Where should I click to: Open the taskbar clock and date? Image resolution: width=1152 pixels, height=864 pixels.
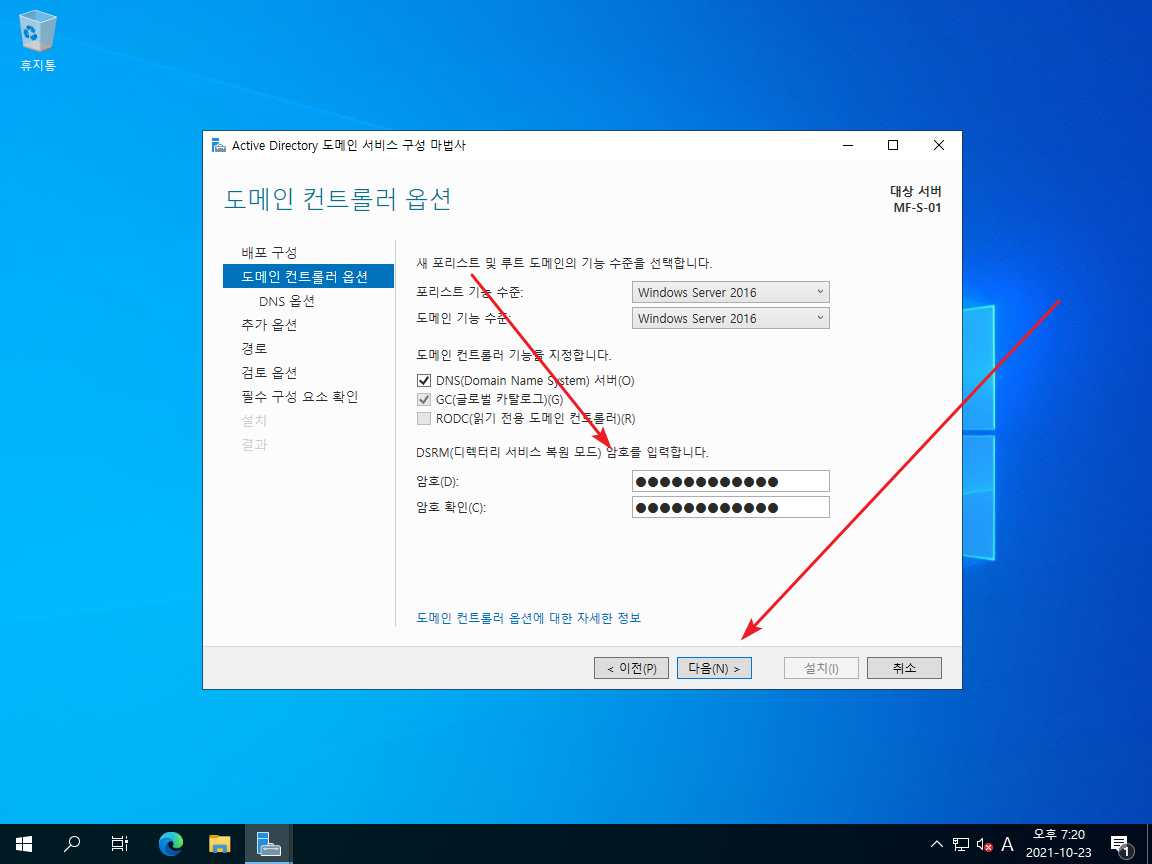click(x=1059, y=844)
